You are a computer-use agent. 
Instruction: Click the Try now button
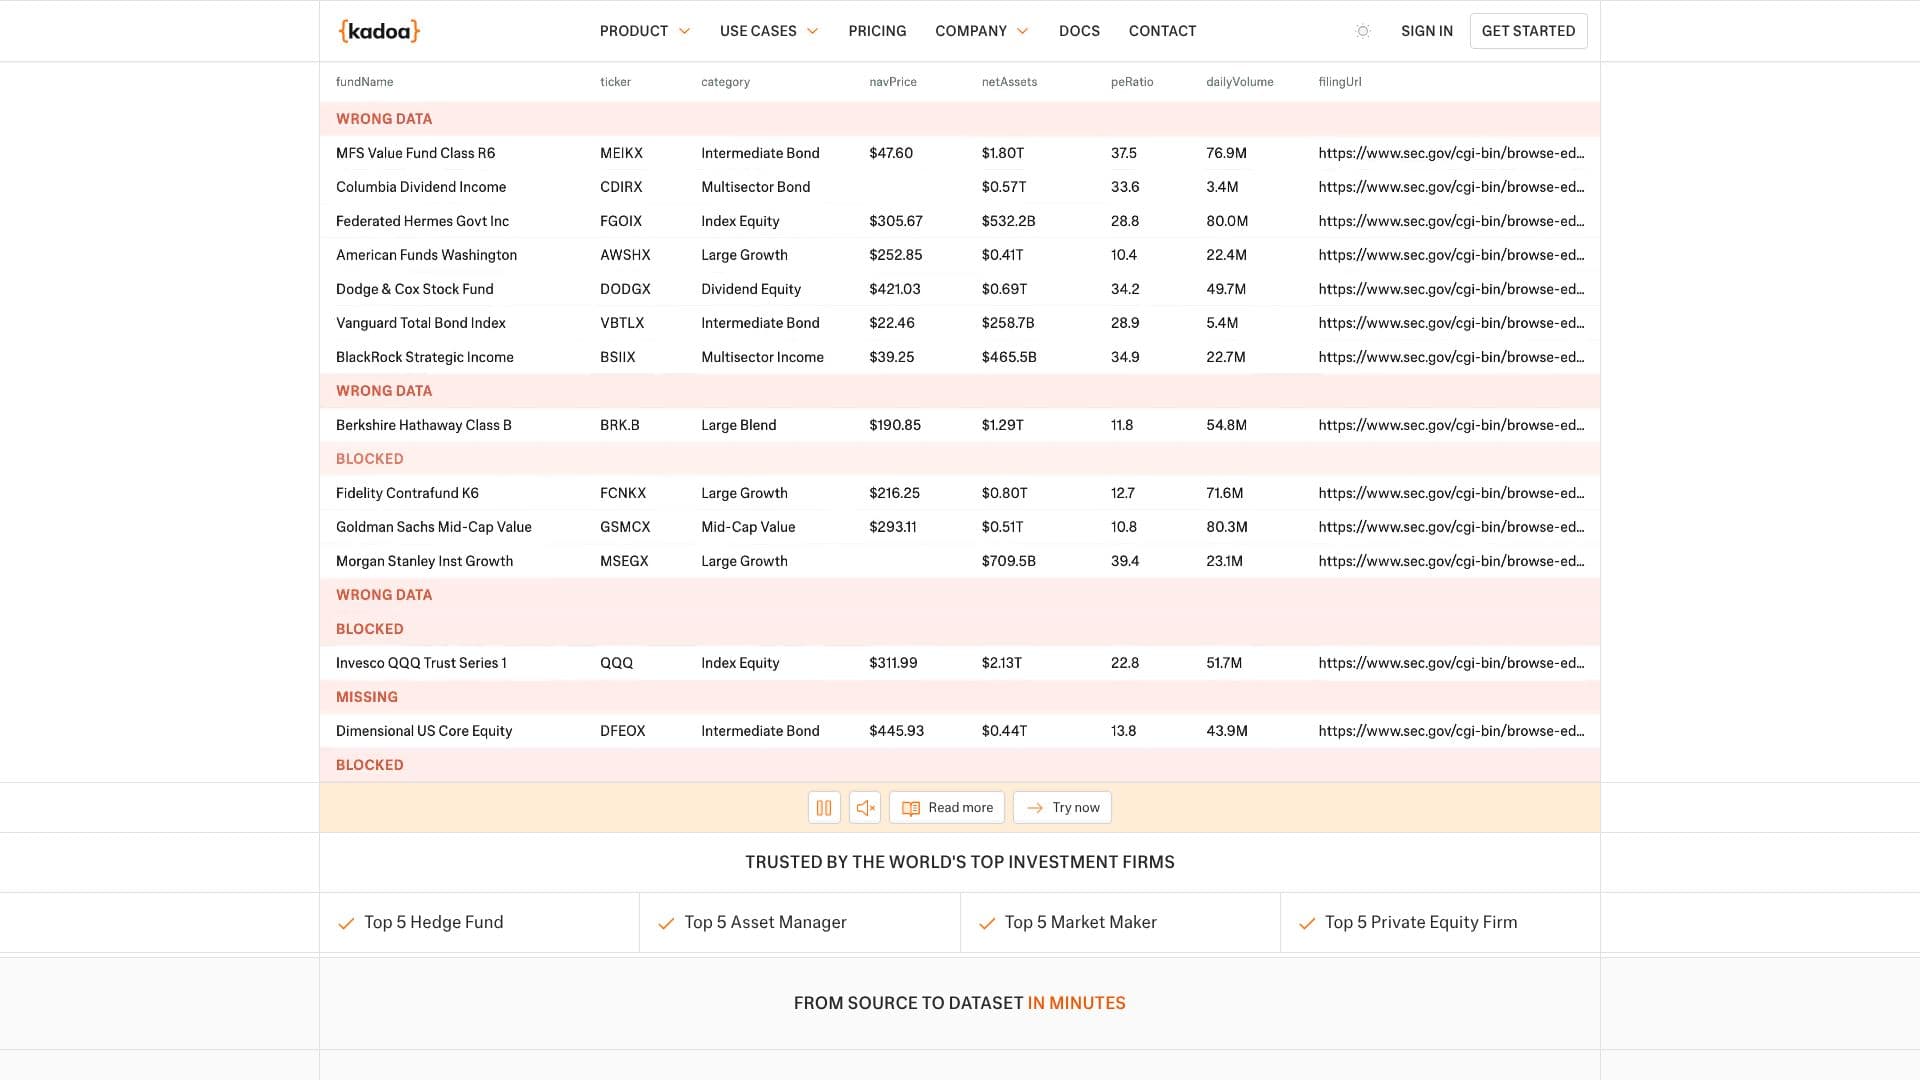[x=1062, y=808]
